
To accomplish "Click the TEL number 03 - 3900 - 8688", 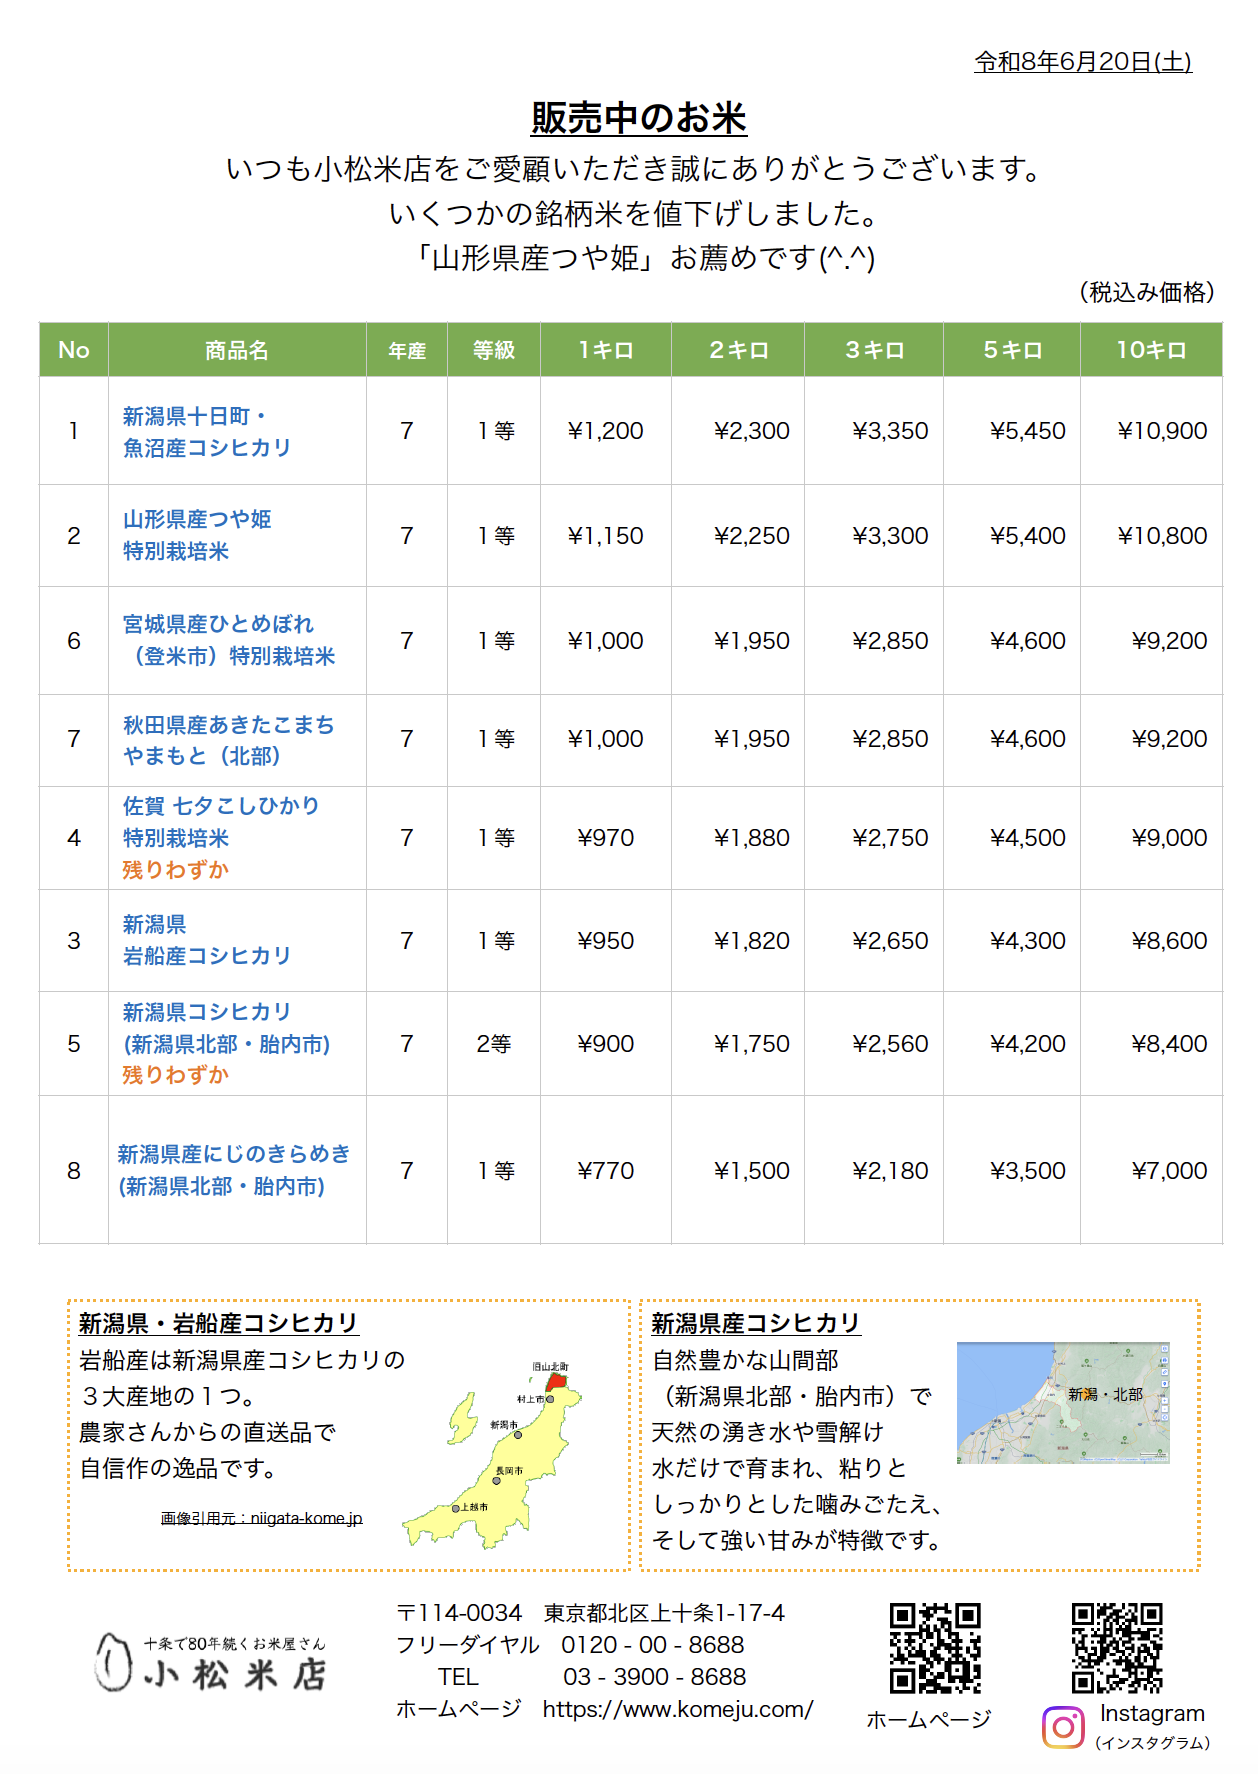I will (654, 1677).
